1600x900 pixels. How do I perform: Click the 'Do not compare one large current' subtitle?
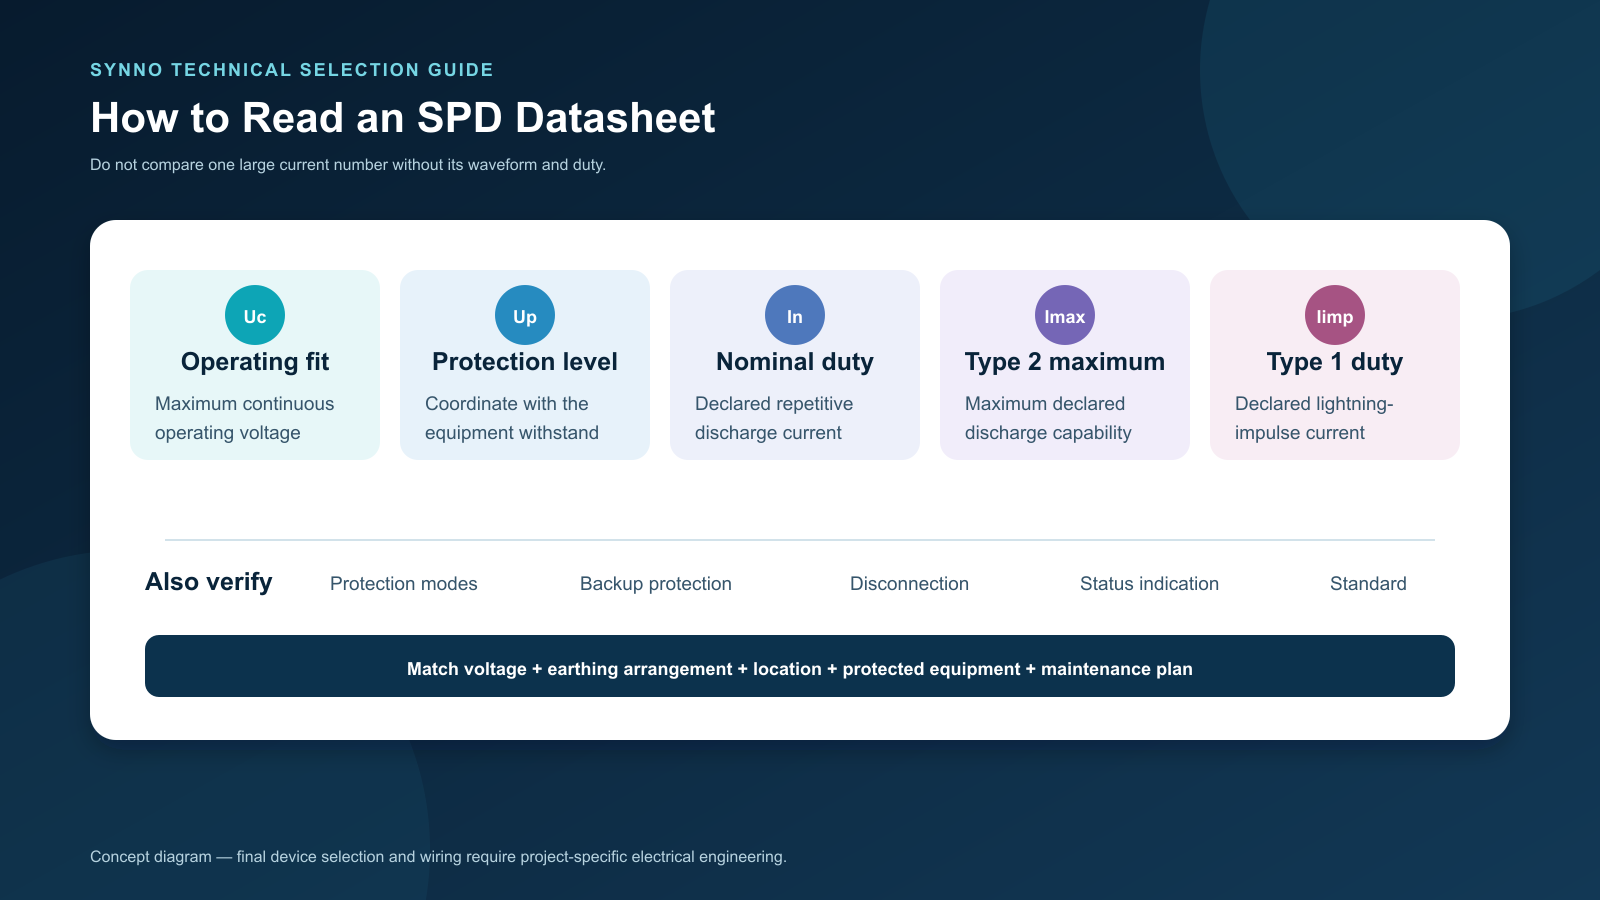348,164
